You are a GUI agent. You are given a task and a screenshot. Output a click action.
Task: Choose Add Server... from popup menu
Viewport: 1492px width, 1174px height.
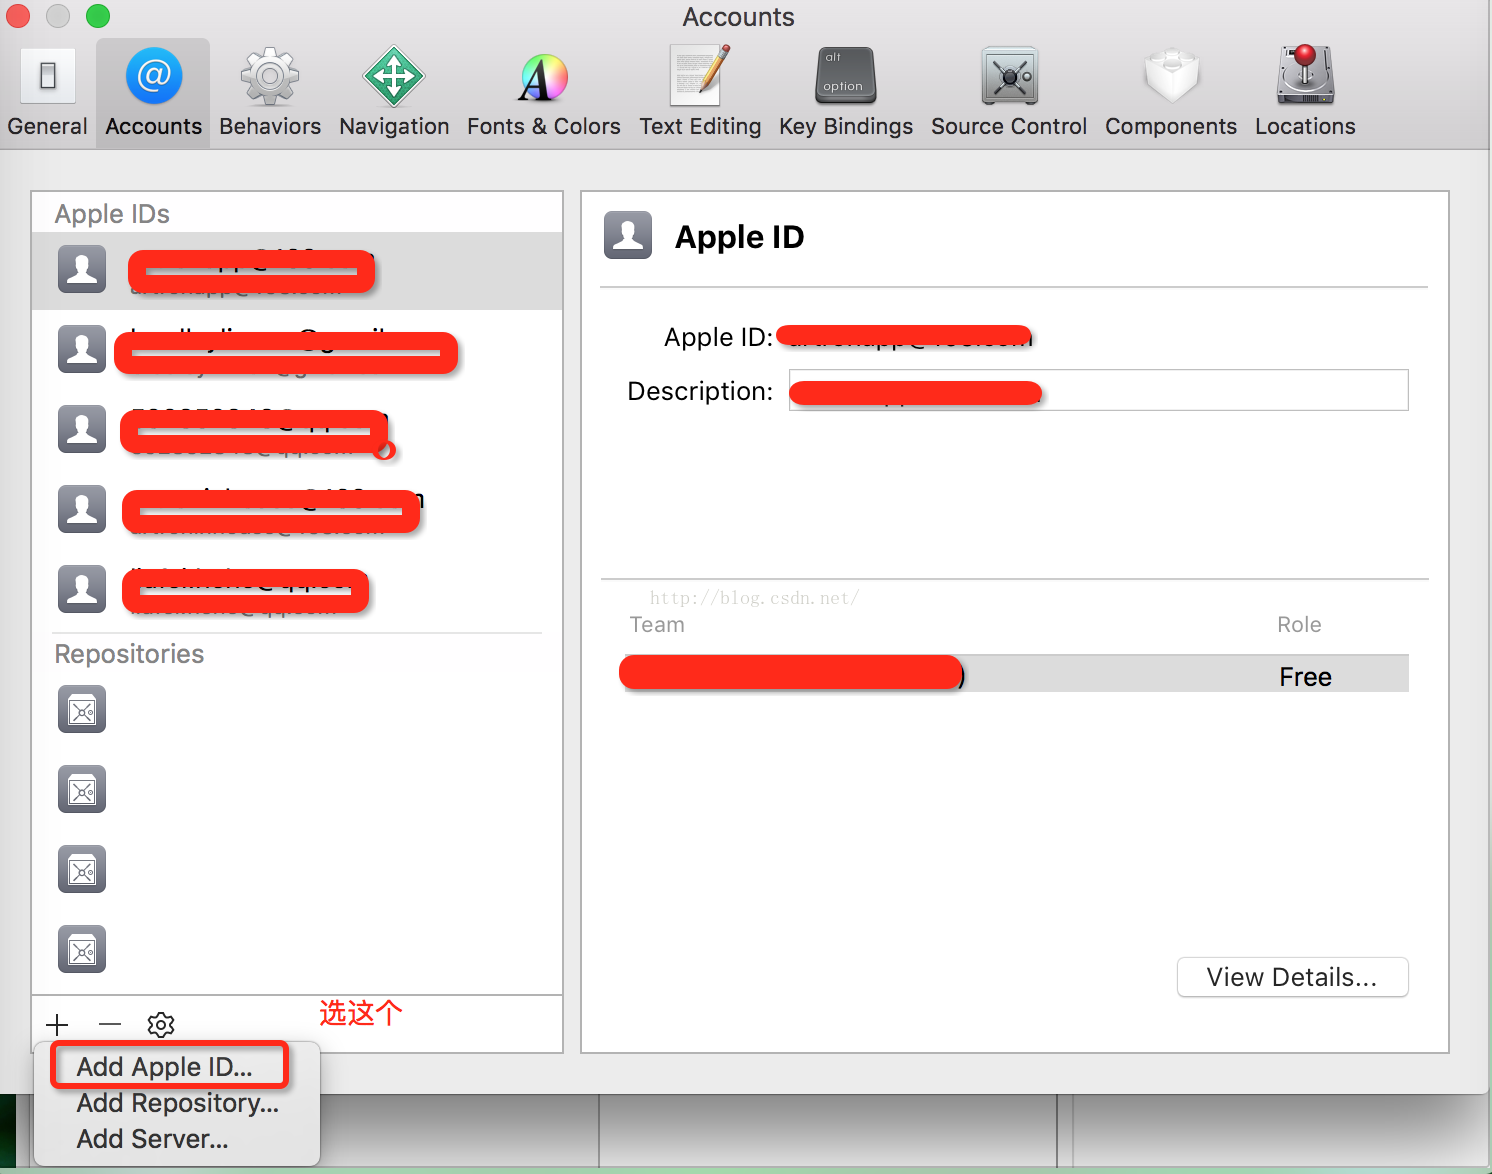(x=153, y=1139)
